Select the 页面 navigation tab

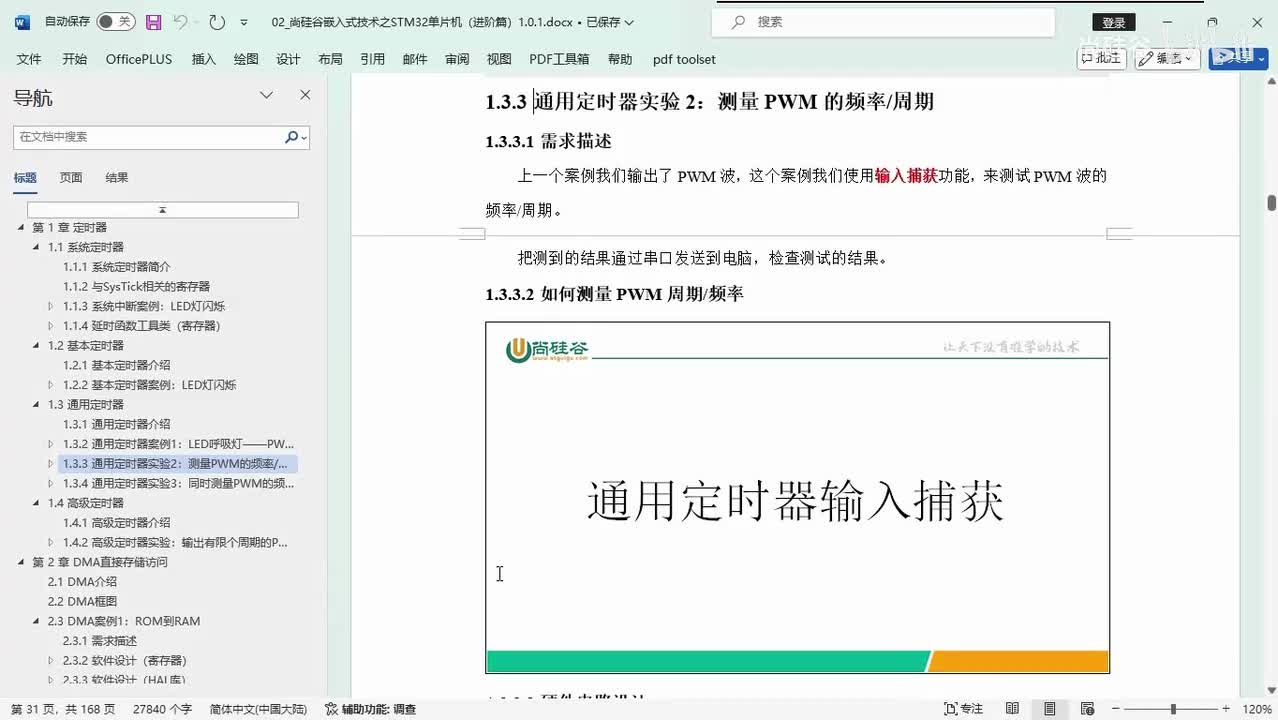71,178
